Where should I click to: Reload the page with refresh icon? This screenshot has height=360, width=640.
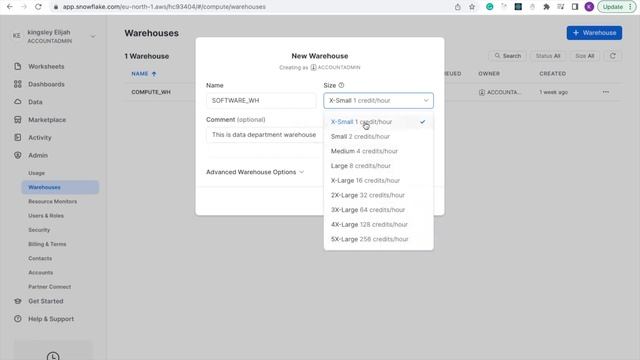coord(38,7)
